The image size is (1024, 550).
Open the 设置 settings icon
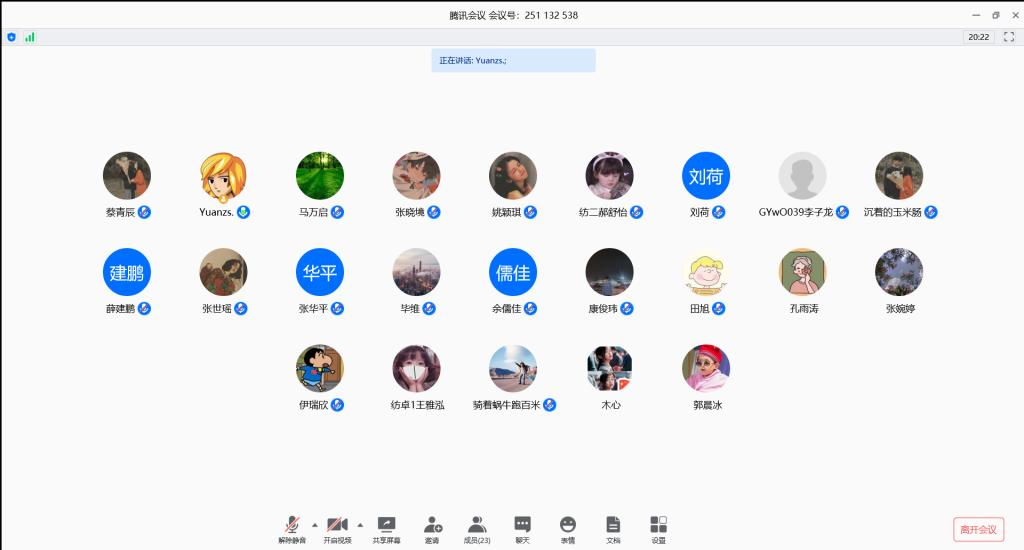click(658, 527)
